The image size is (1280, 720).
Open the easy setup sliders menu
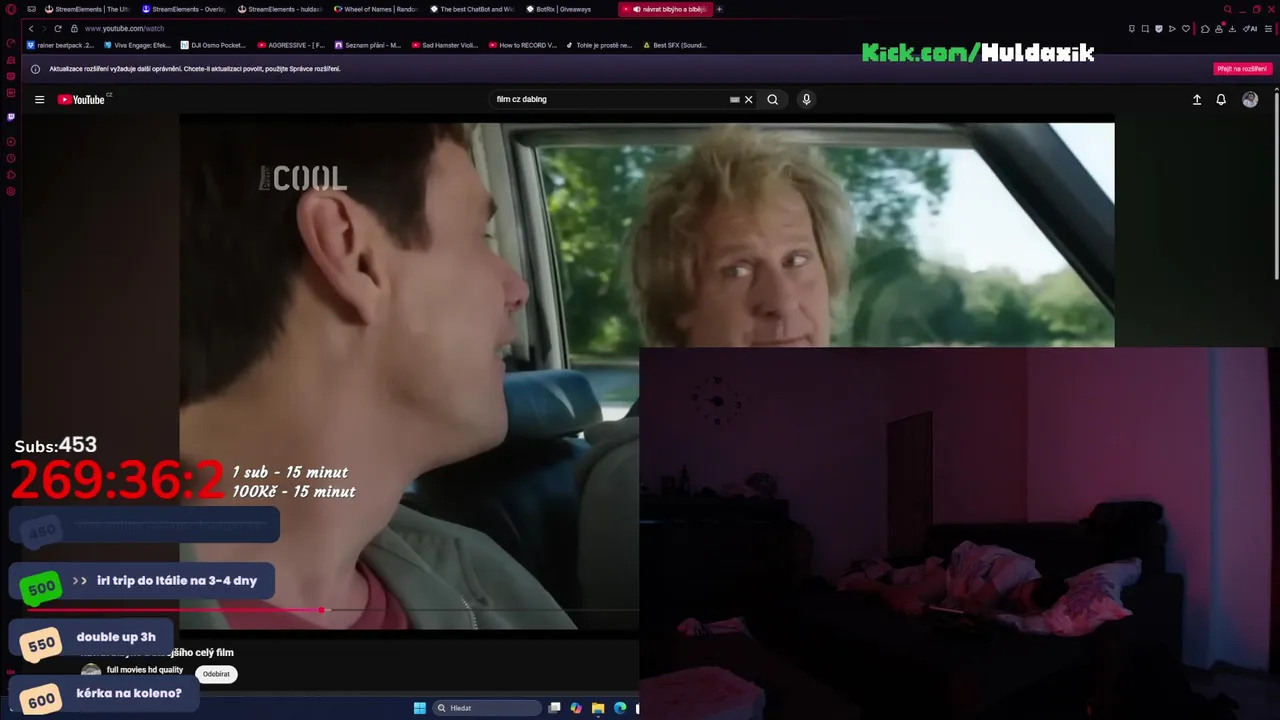[x=1268, y=29]
